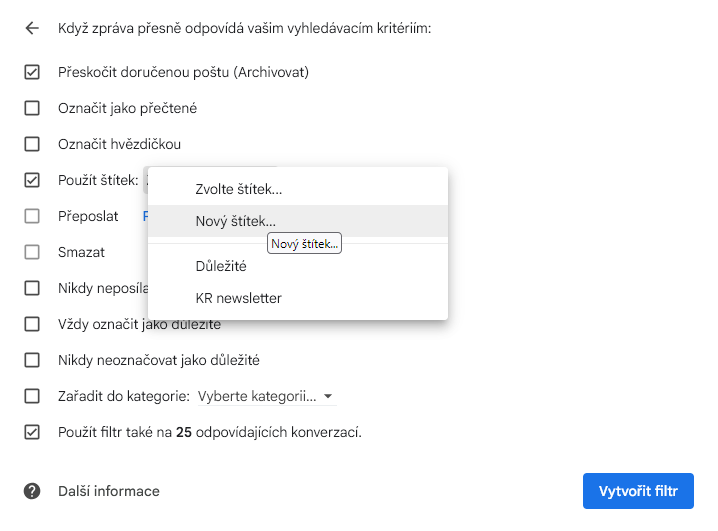Choose Zvolte štítek... from the menu
Viewport: 718px width, 531px height.
pos(239,189)
